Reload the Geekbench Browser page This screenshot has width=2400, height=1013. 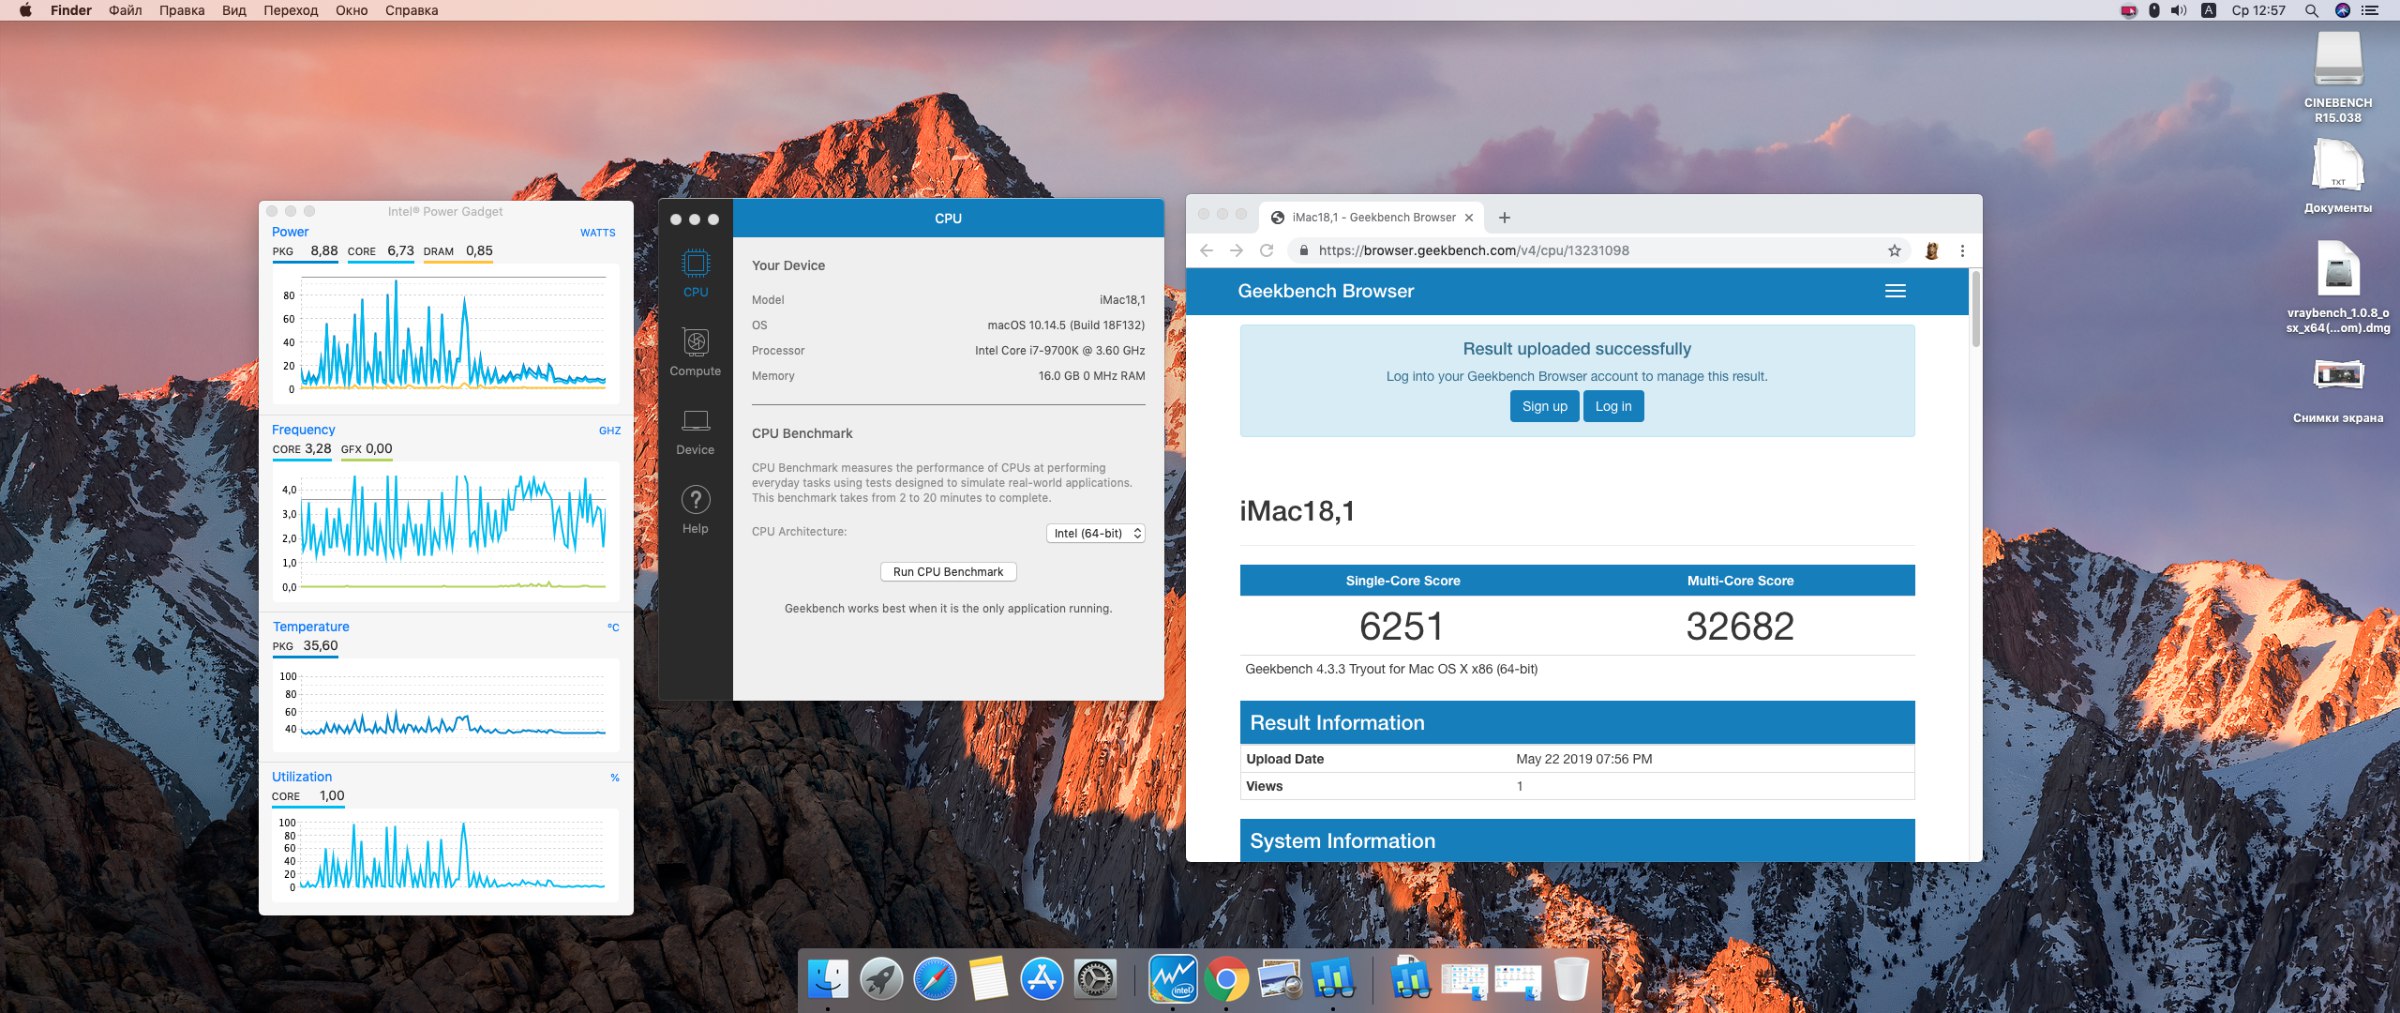(1267, 251)
